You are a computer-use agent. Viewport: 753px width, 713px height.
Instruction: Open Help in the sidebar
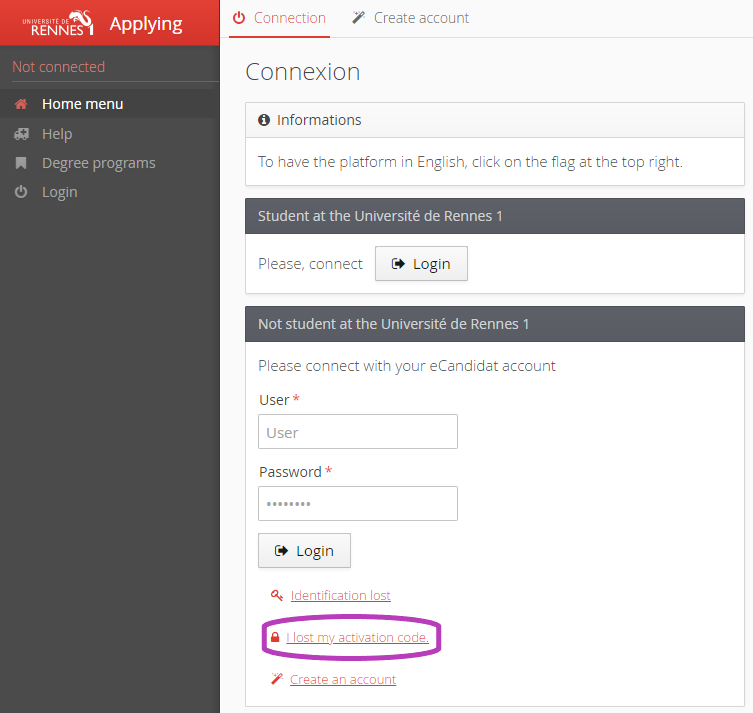57,134
